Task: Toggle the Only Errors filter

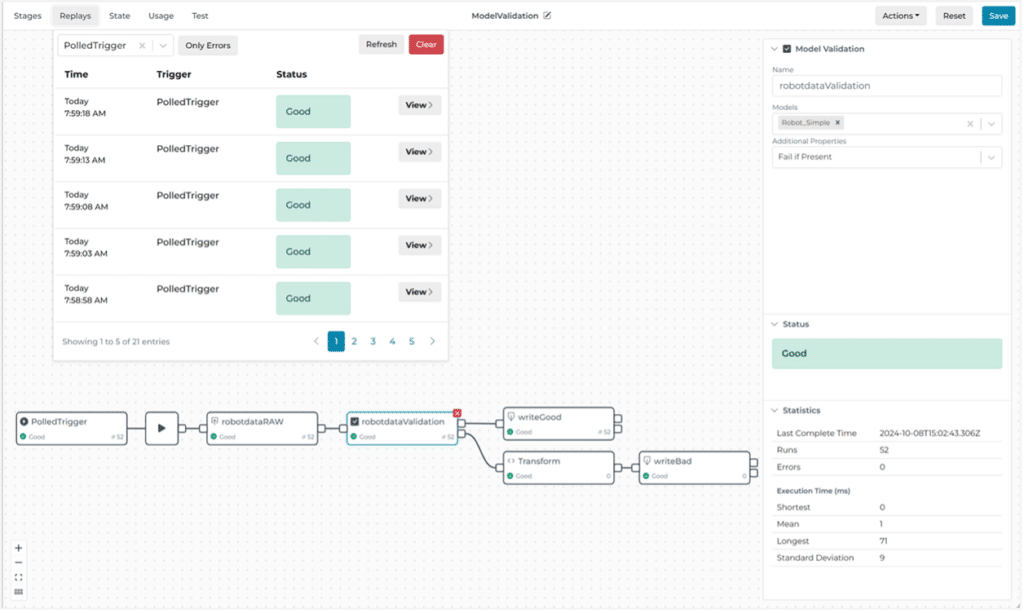Action: (x=208, y=45)
